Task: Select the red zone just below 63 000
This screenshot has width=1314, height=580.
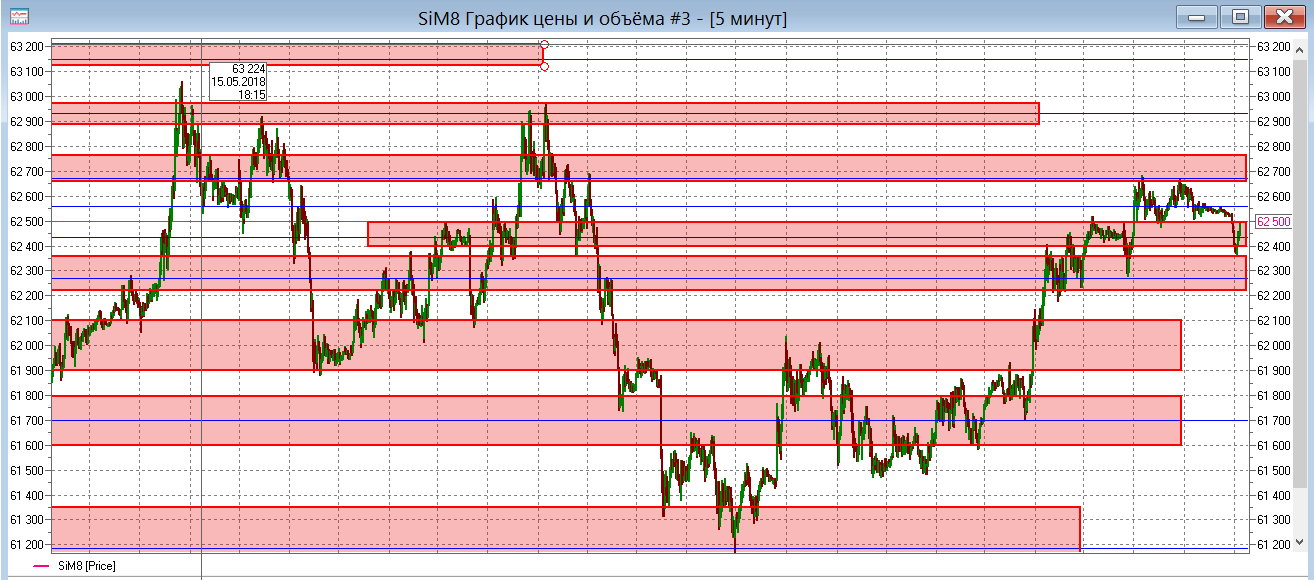Action: (x=545, y=114)
